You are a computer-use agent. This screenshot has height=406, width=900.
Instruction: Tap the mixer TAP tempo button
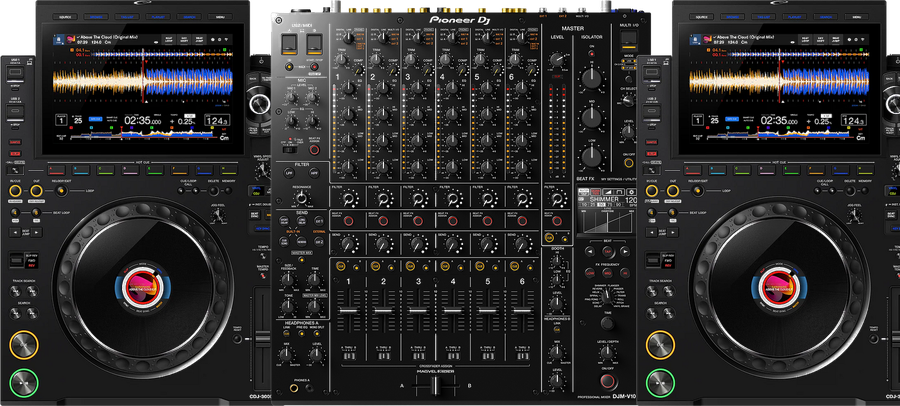click(x=607, y=251)
